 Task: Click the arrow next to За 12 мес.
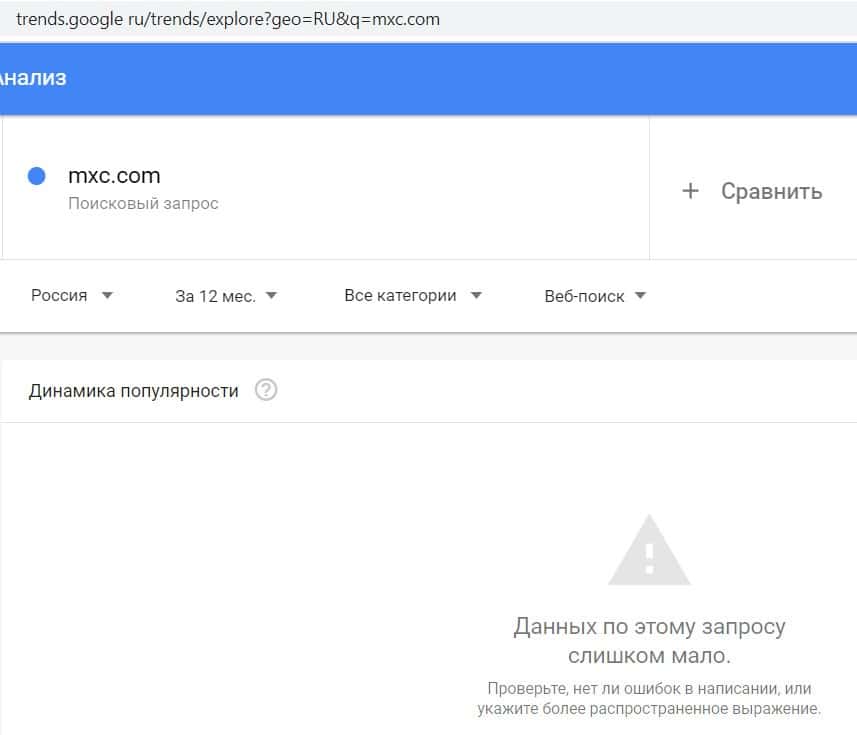(271, 296)
